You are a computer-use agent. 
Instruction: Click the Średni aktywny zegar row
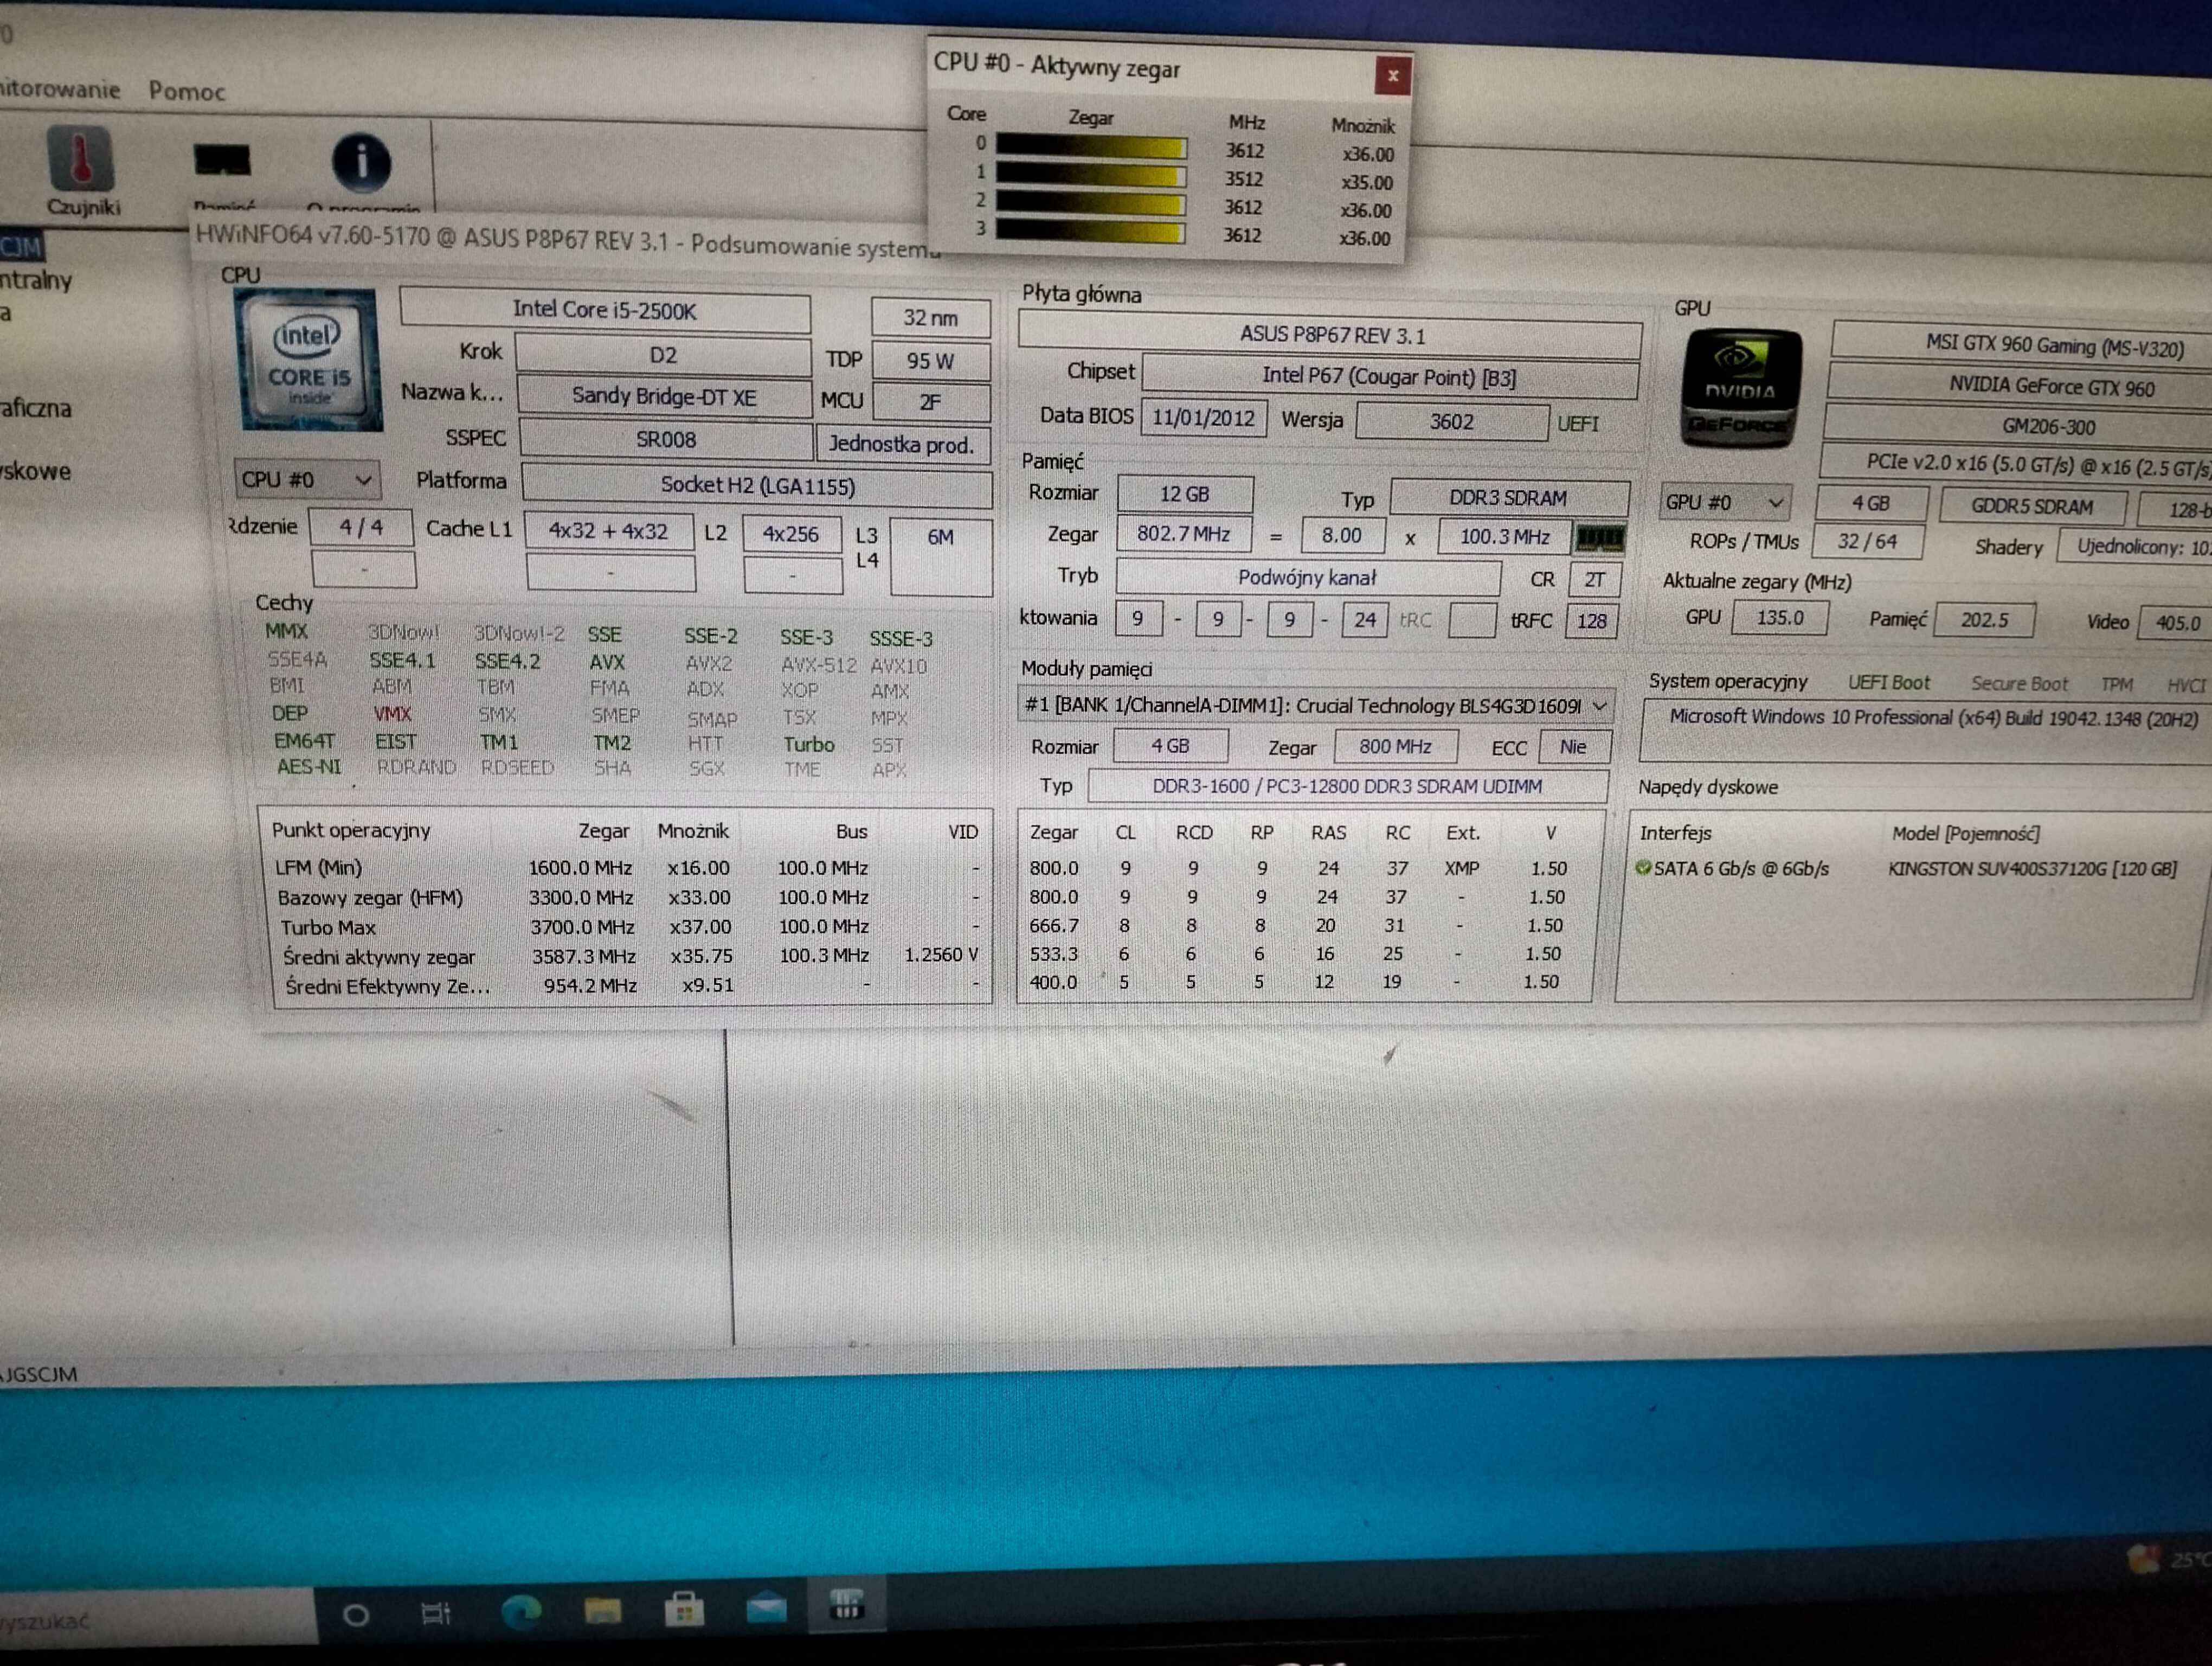pyautogui.click(x=630, y=956)
